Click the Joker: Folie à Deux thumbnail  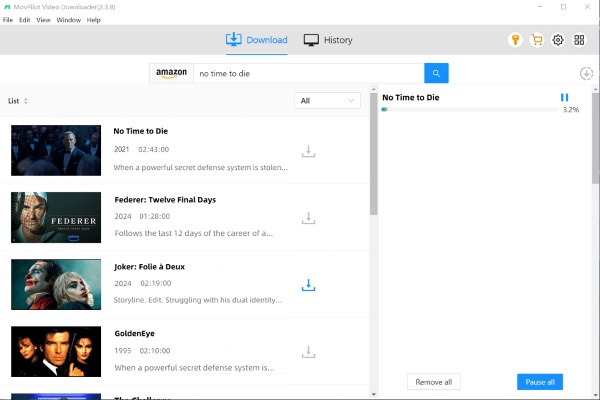[x=56, y=284]
